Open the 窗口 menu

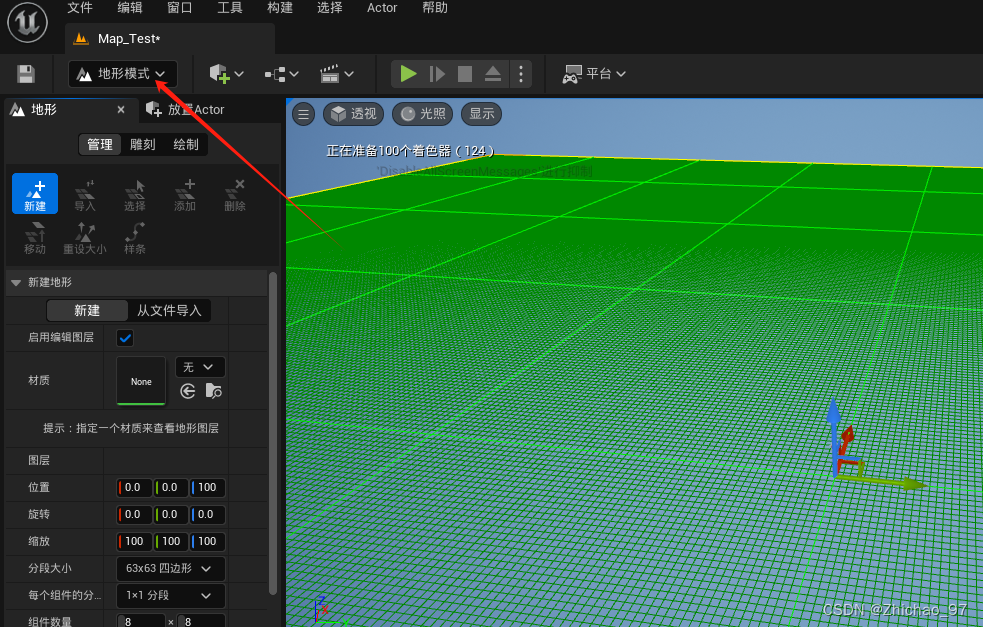coord(179,8)
